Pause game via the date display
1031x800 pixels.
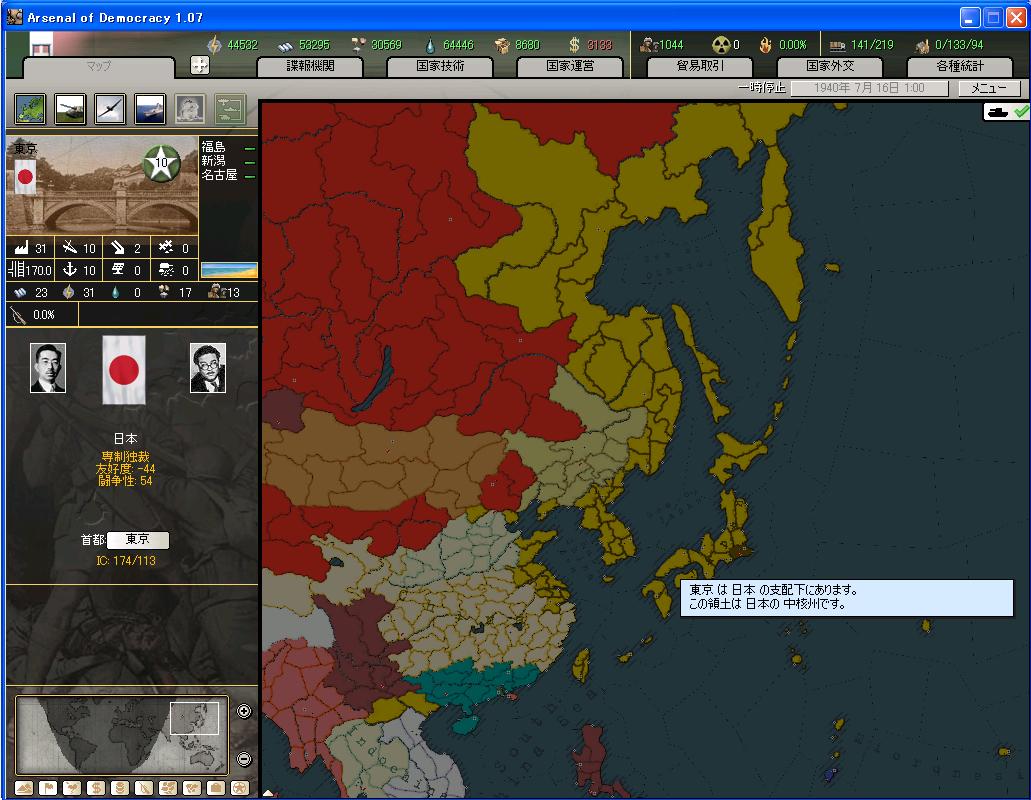pyautogui.click(x=870, y=88)
